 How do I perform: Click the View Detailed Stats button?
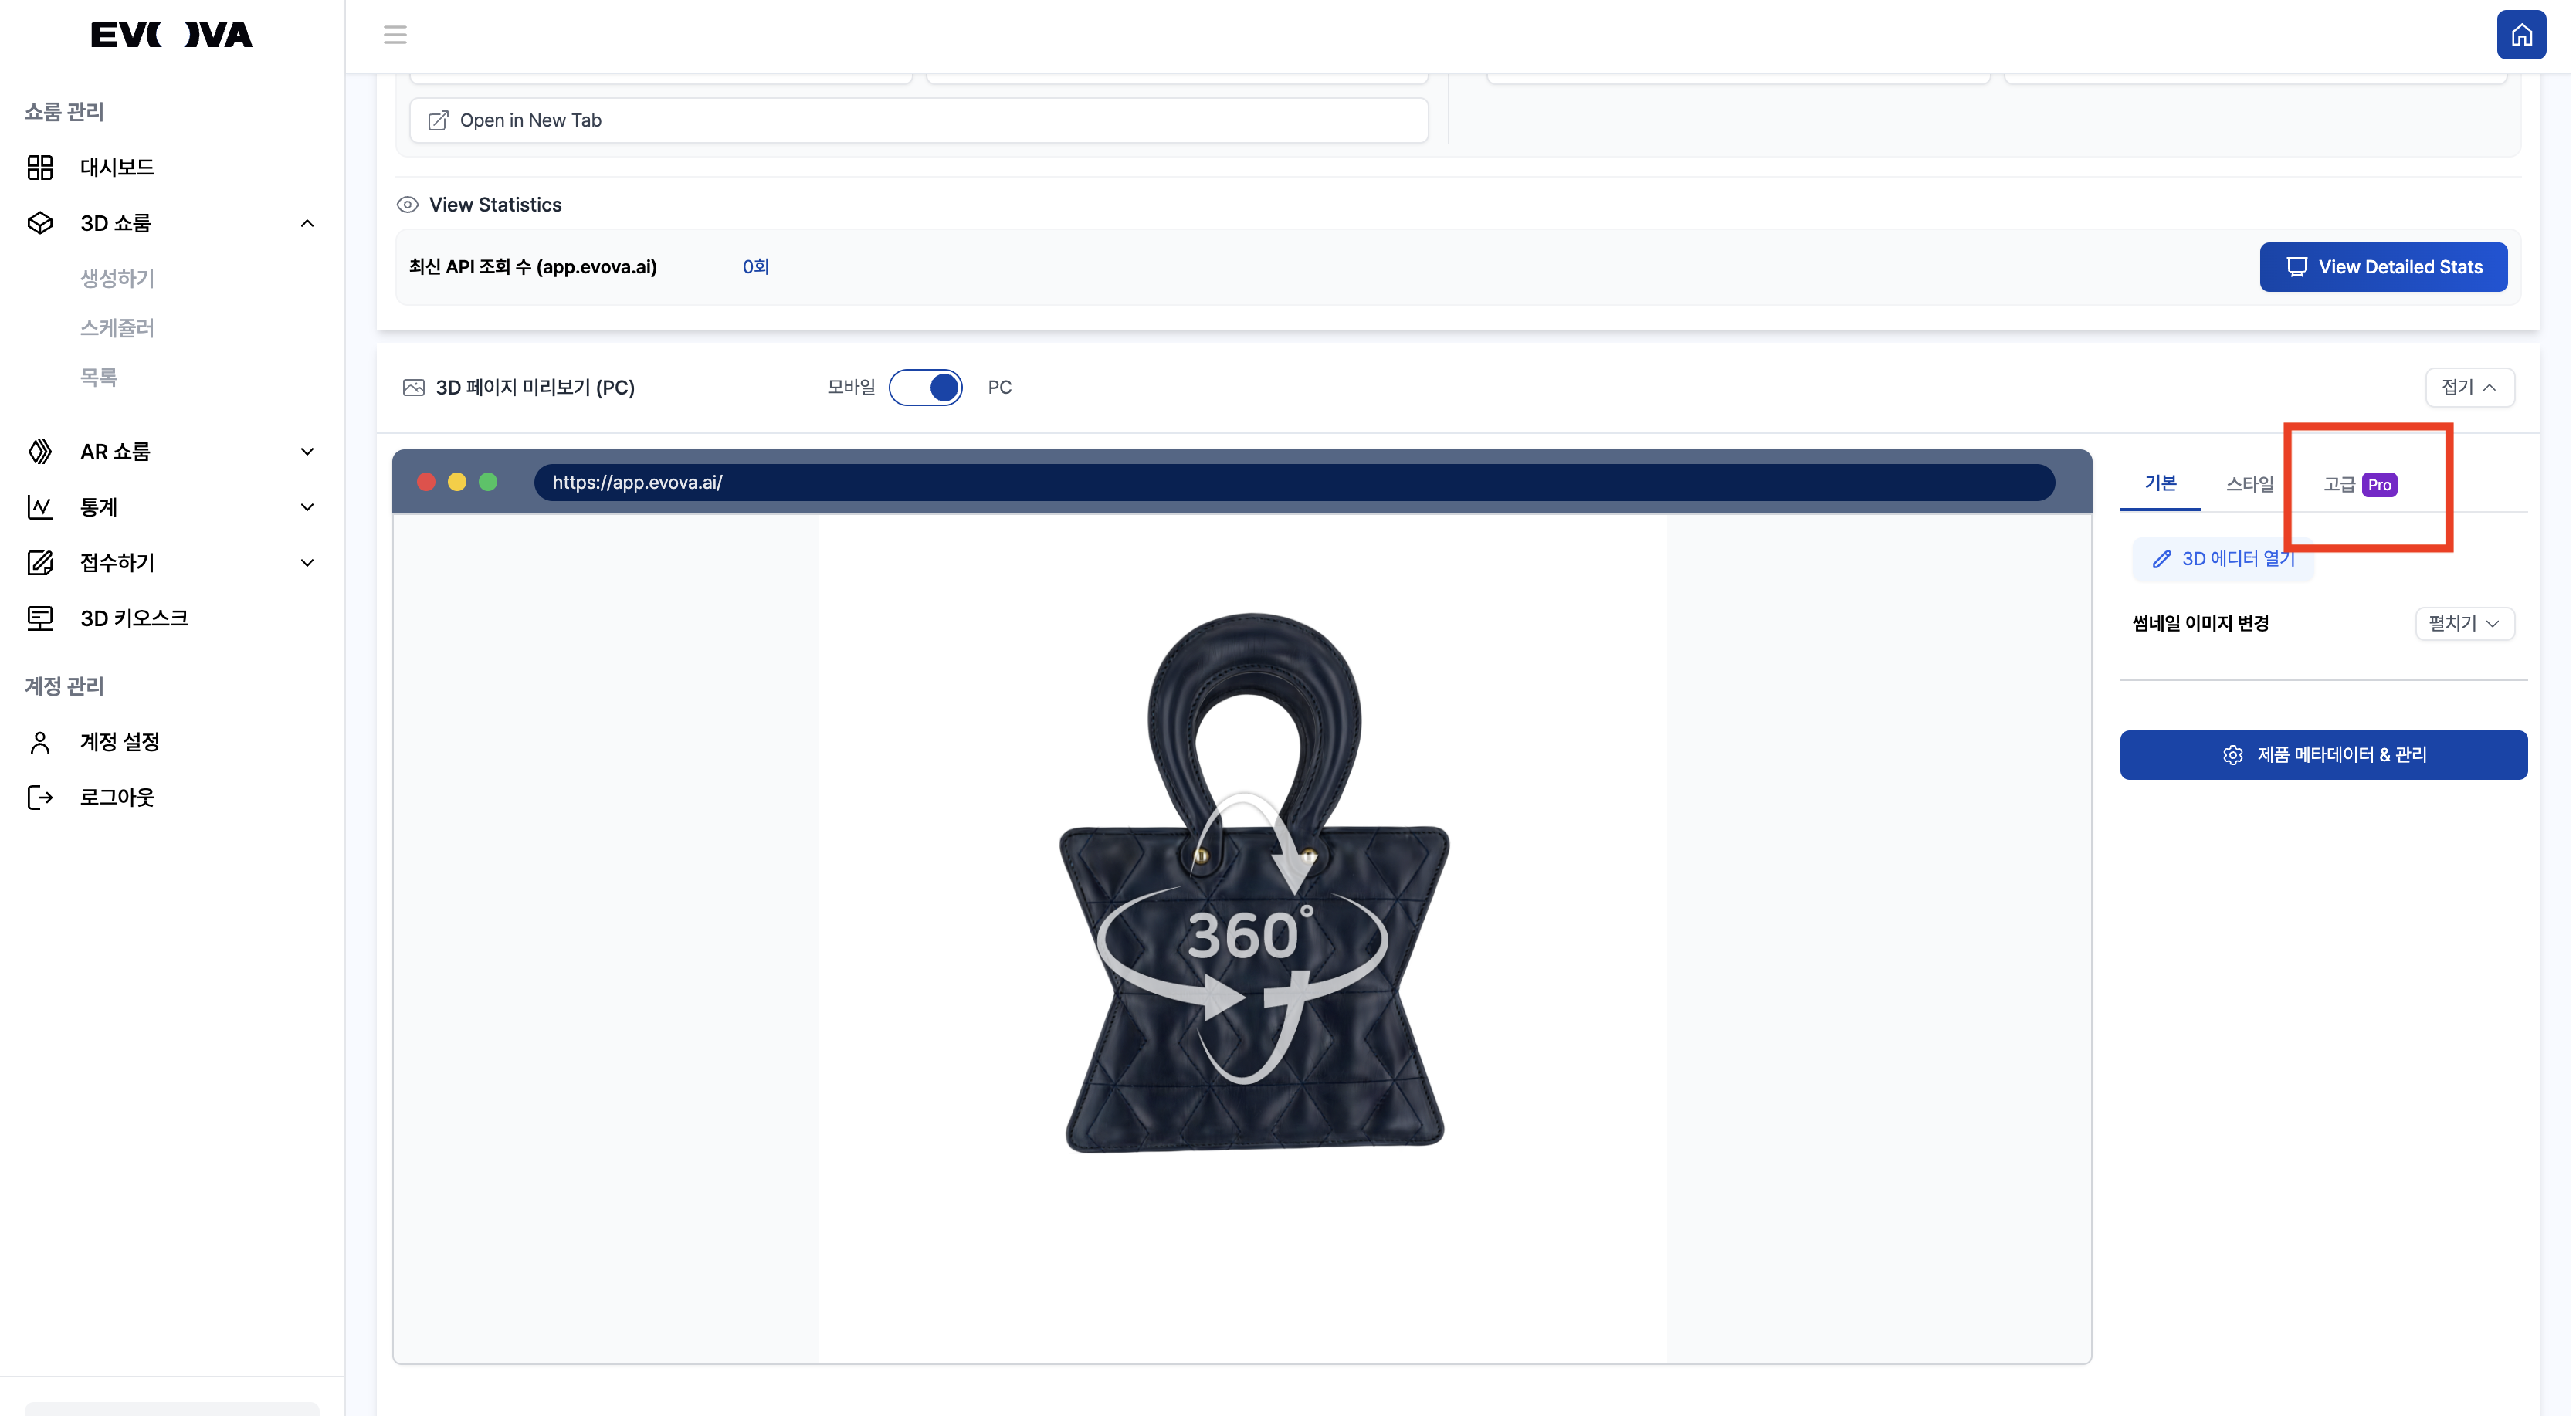pos(2383,267)
